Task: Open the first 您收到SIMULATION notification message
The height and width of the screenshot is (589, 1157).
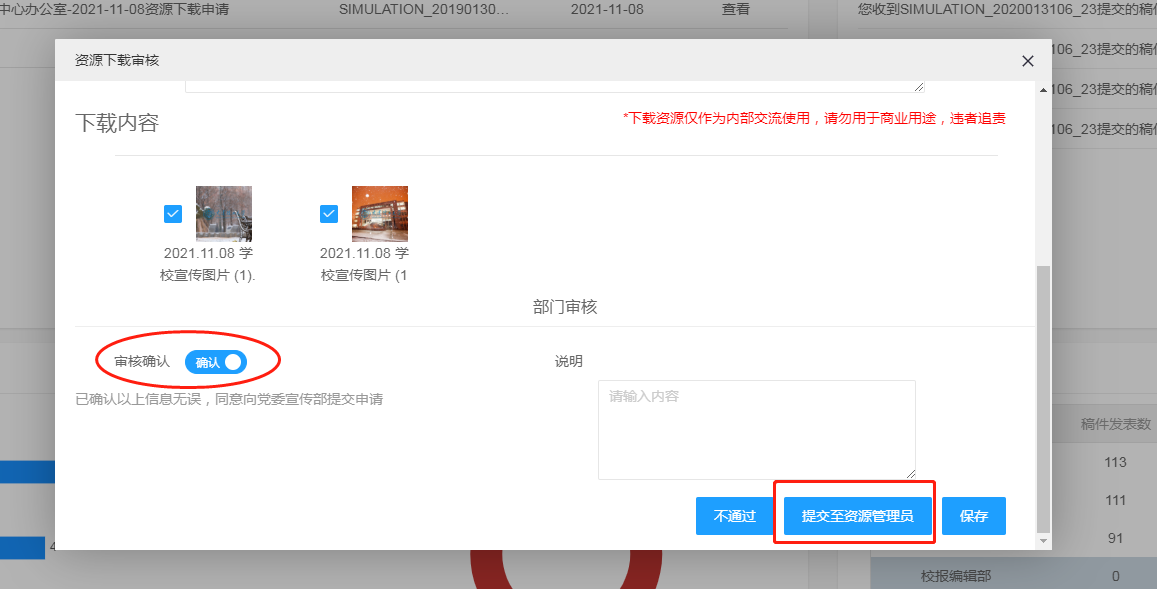Action: click(1030, 8)
